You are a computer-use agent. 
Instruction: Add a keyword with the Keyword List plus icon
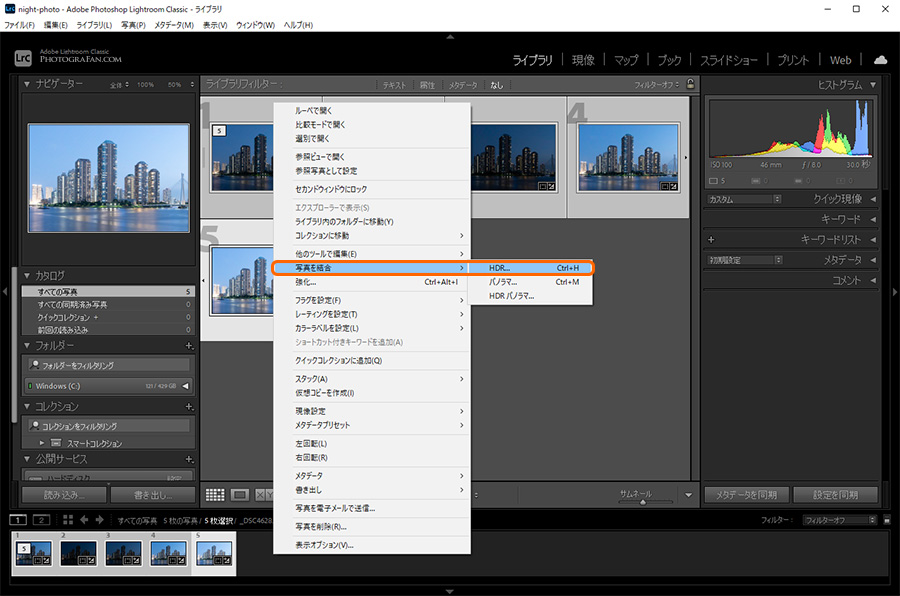[x=711, y=239]
